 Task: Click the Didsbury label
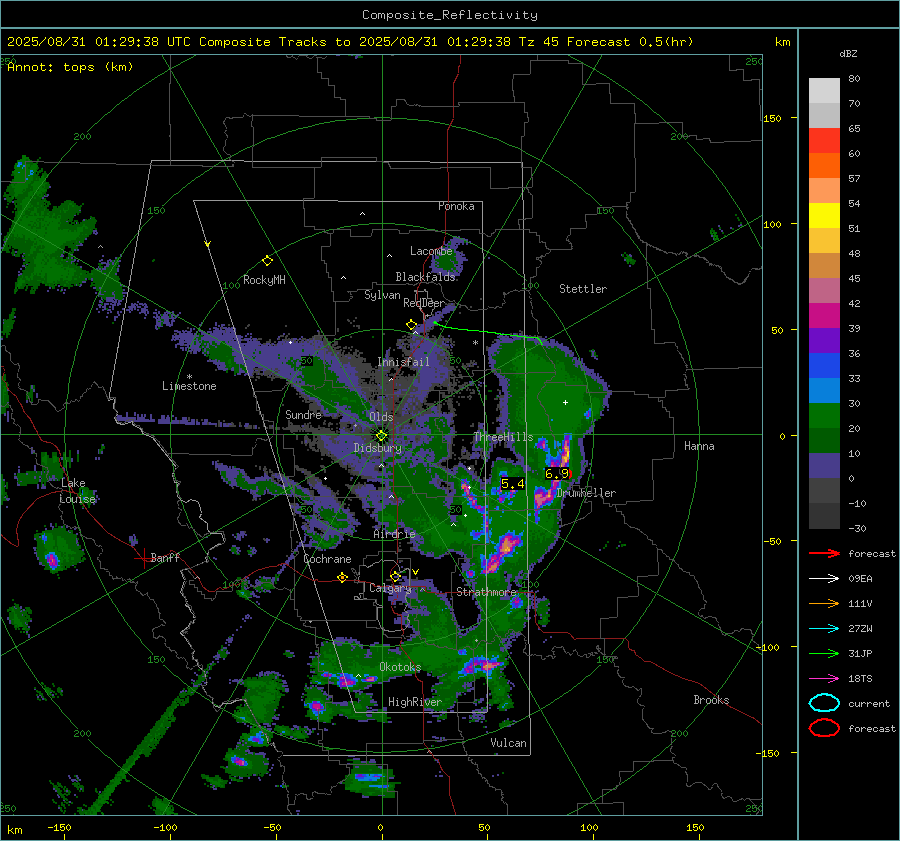(378, 448)
